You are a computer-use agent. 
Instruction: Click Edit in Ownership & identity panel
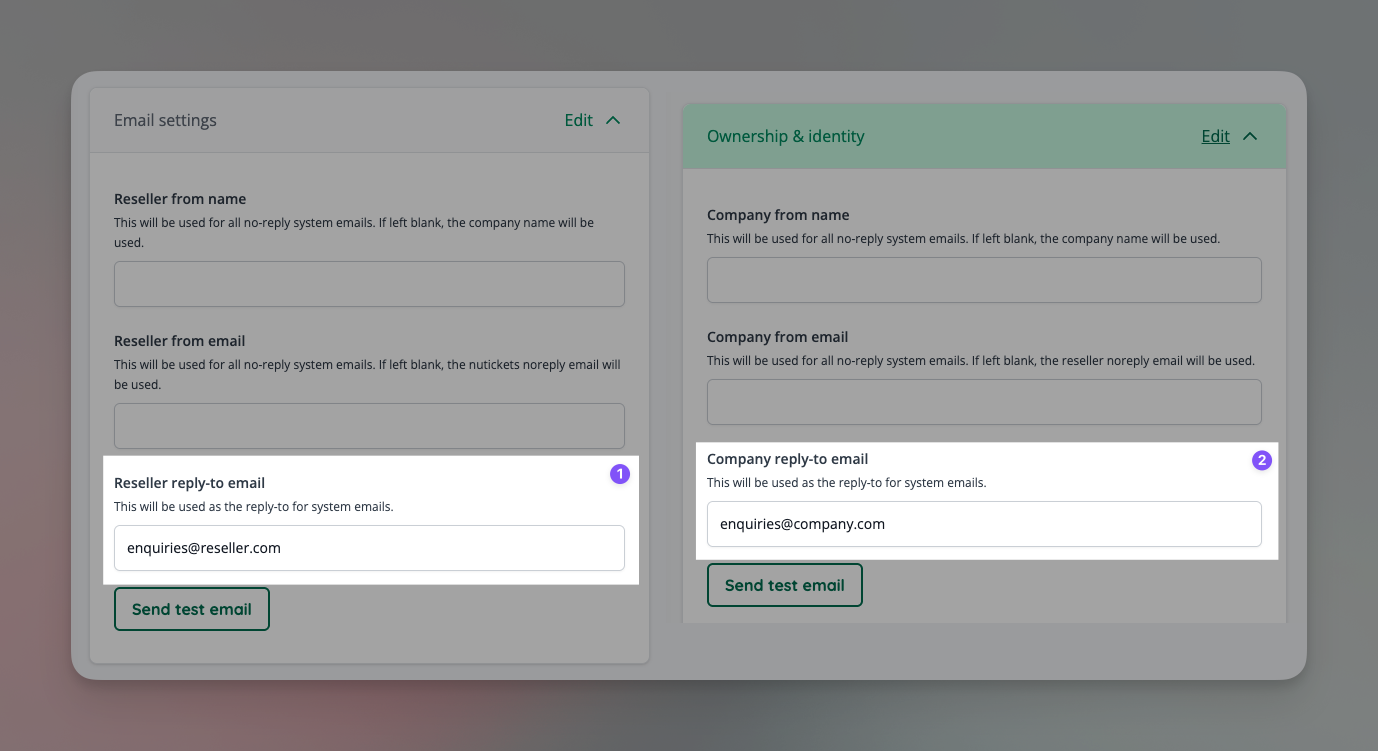[x=1215, y=136]
